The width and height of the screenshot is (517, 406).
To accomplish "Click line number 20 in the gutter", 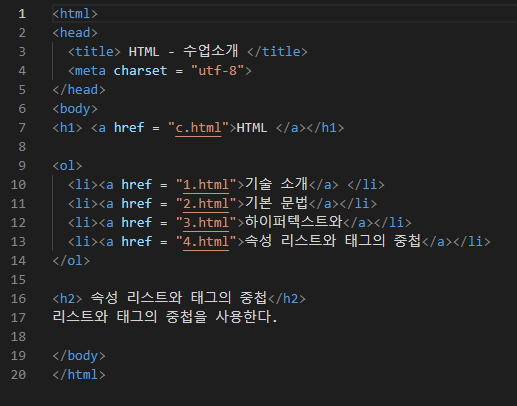I will (x=18, y=375).
